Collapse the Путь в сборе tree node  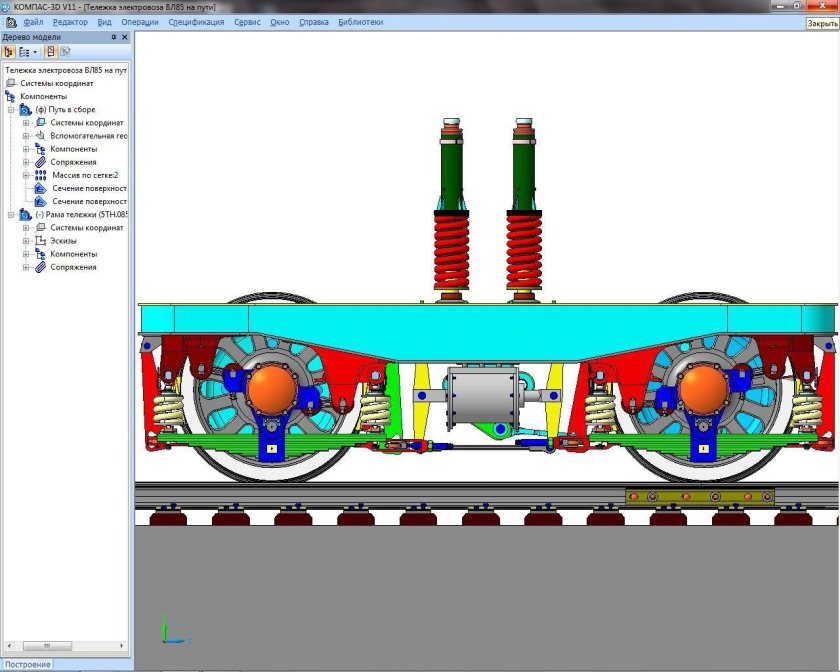point(12,109)
